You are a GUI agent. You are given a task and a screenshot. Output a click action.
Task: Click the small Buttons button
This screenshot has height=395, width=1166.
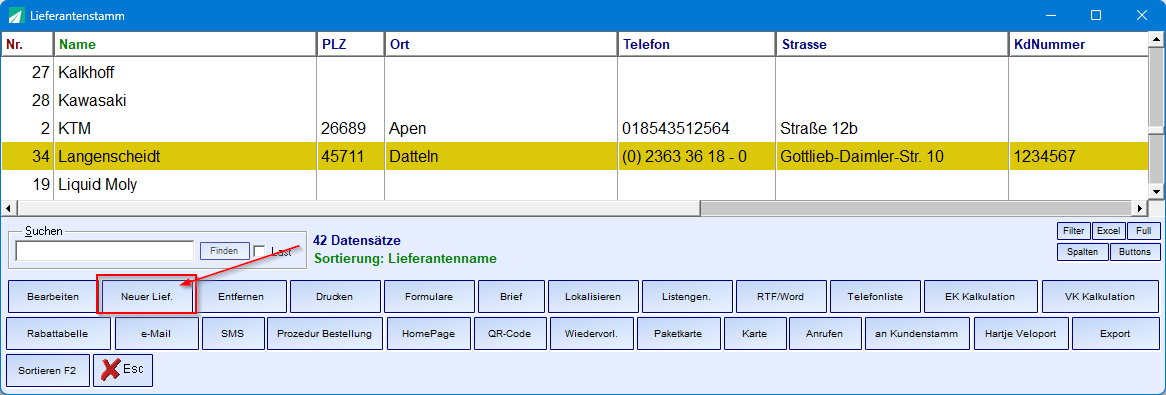[1135, 251]
